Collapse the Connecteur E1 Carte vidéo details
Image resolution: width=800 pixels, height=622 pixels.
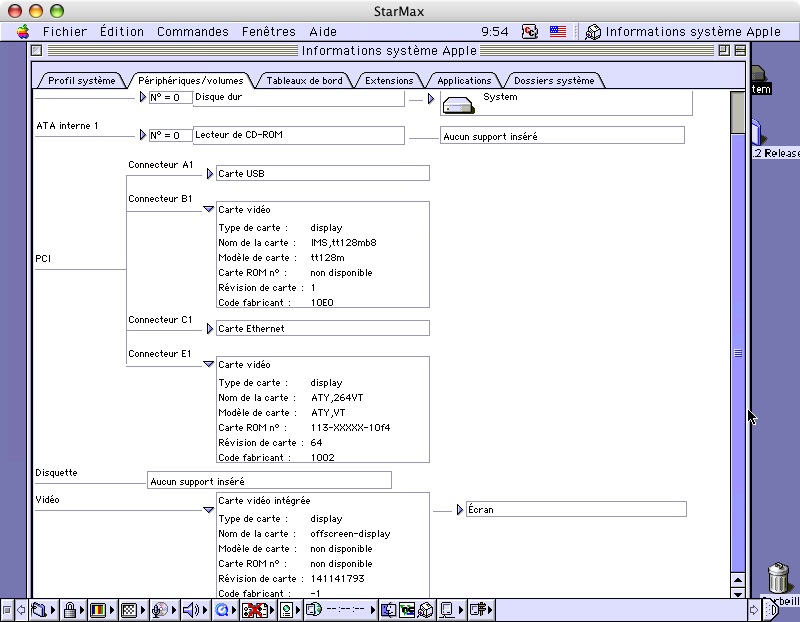(208, 364)
